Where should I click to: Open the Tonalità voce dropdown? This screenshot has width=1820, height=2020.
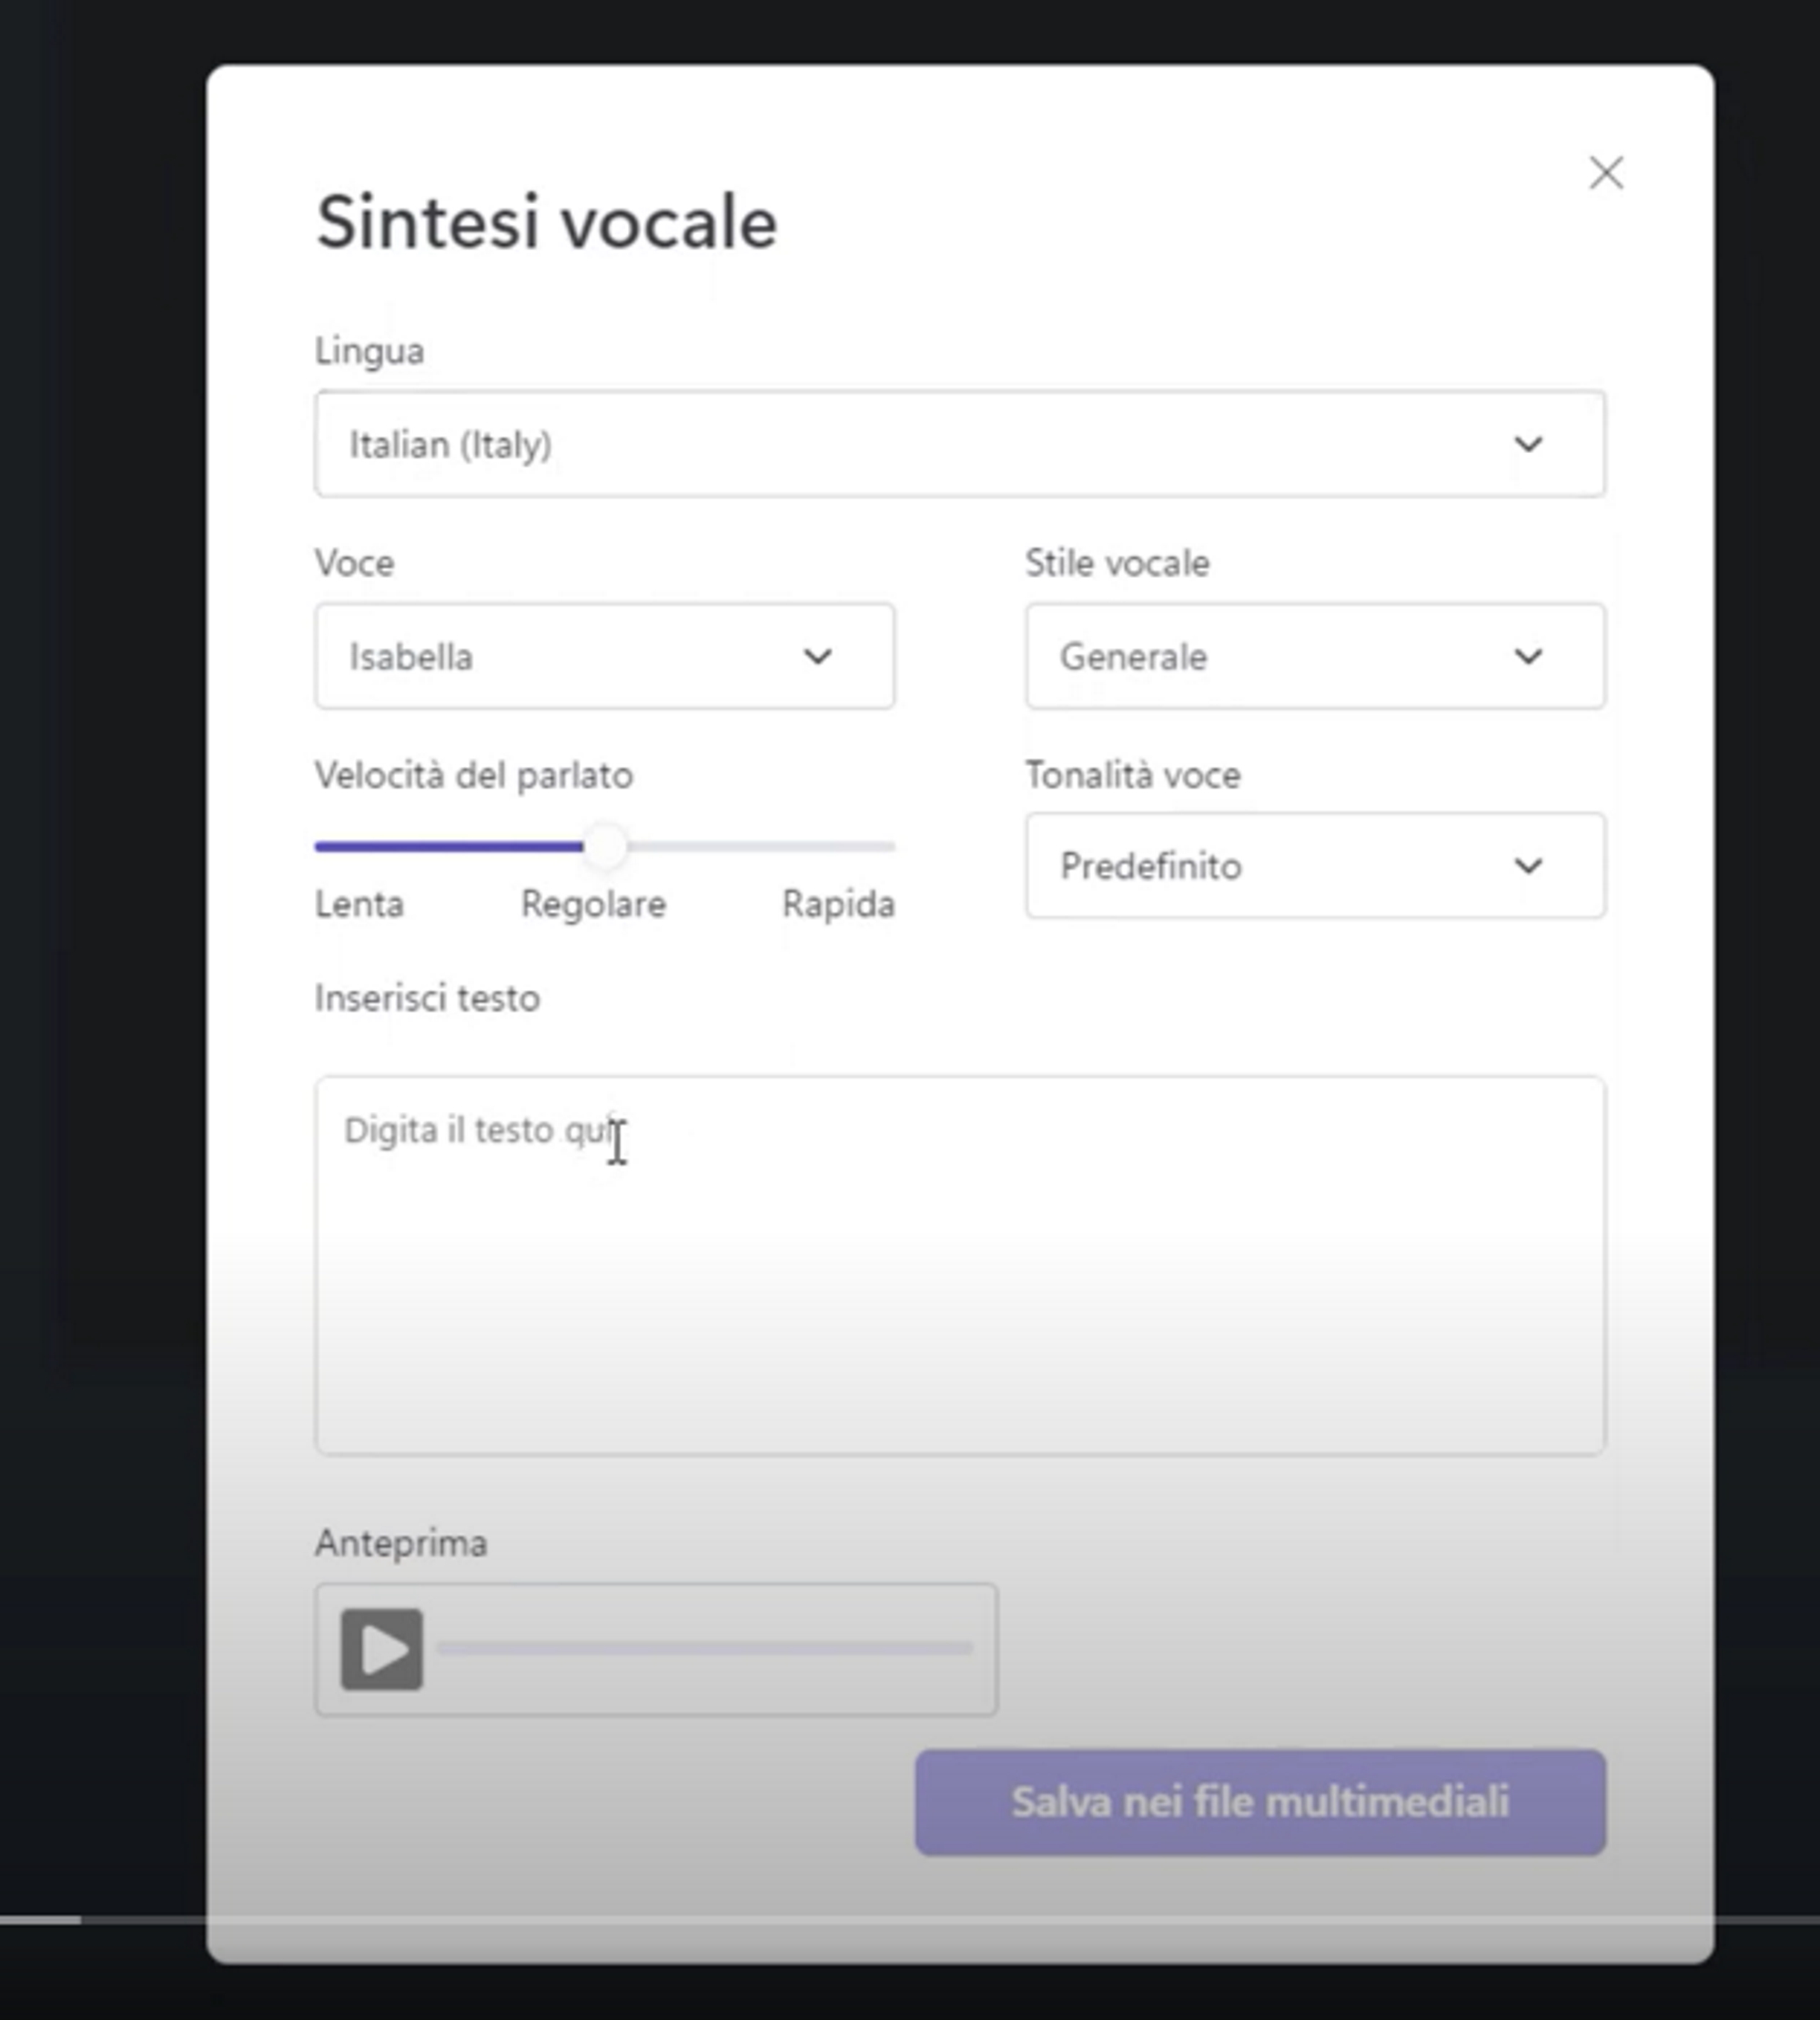[x=1314, y=864]
